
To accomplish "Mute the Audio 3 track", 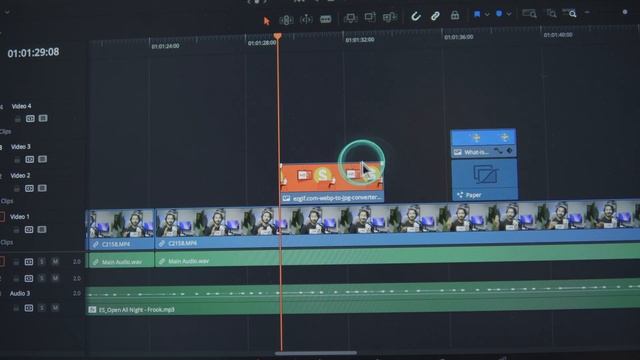I will pyautogui.click(x=55, y=308).
